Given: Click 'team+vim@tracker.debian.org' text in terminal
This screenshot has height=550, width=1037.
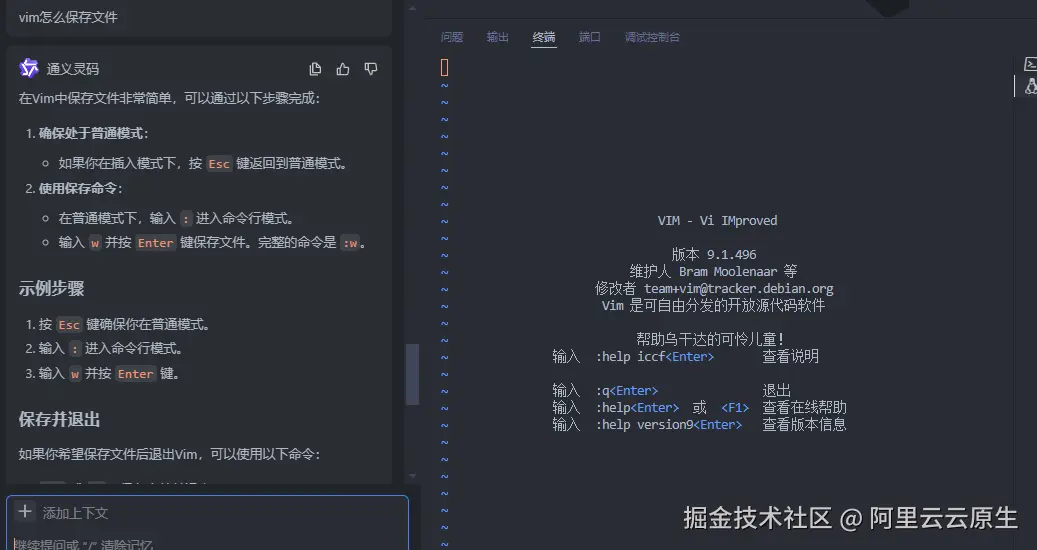Looking at the screenshot, I should pyautogui.click(x=739, y=289).
